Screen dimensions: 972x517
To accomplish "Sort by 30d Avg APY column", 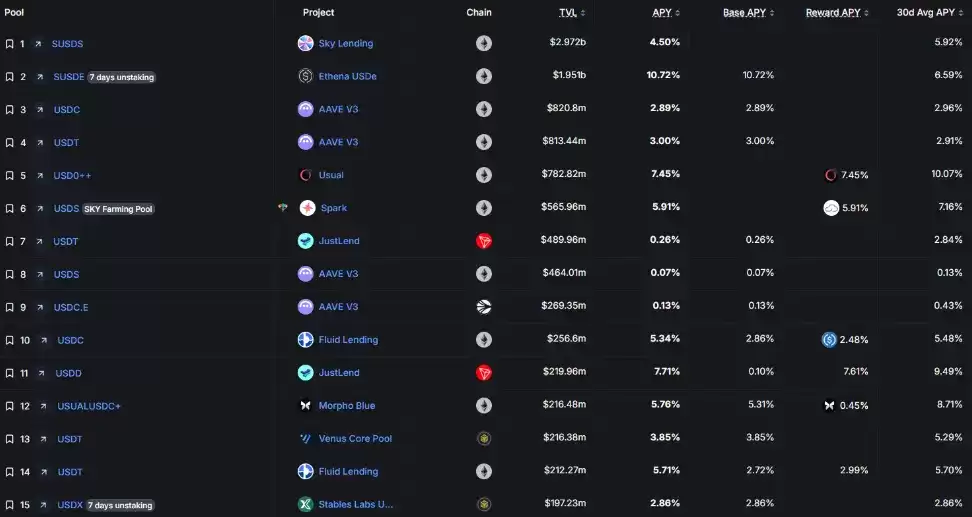I will pyautogui.click(x=925, y=13).
